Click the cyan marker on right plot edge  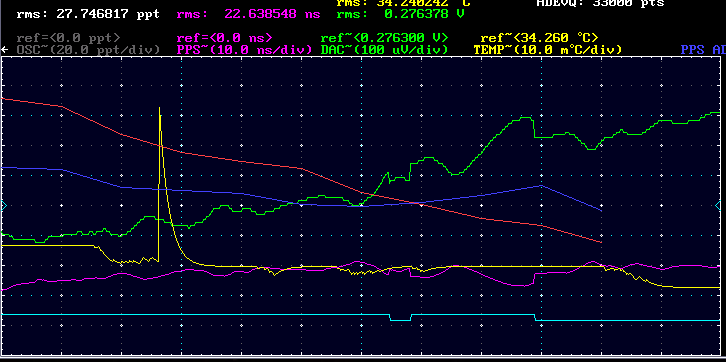click(718, 206)
